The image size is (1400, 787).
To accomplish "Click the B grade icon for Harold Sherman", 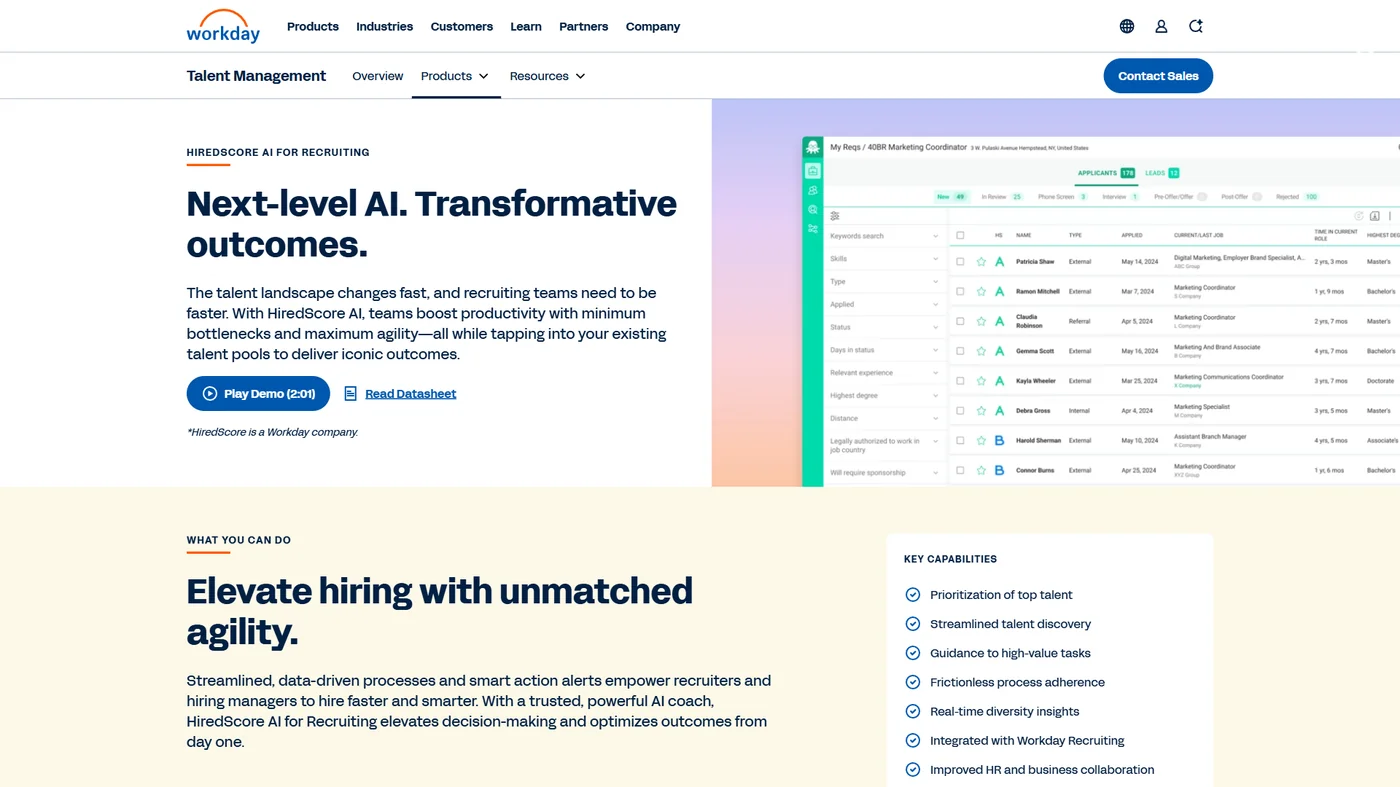I will click(x=999, y=440).
